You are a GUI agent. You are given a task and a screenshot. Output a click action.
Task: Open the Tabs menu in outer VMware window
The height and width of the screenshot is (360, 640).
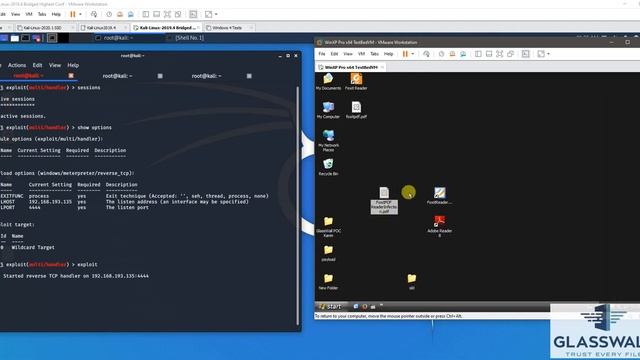[x=42, y=14]
